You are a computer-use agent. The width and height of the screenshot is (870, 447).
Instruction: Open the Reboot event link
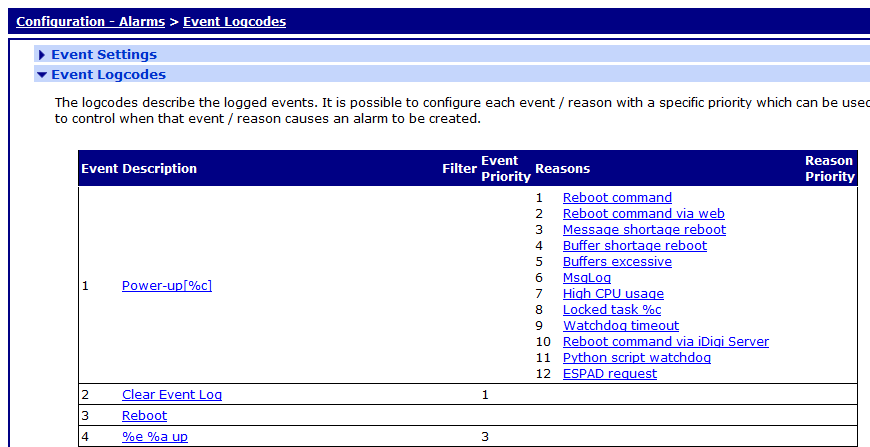pyautogui.click(x=144, y=416)
